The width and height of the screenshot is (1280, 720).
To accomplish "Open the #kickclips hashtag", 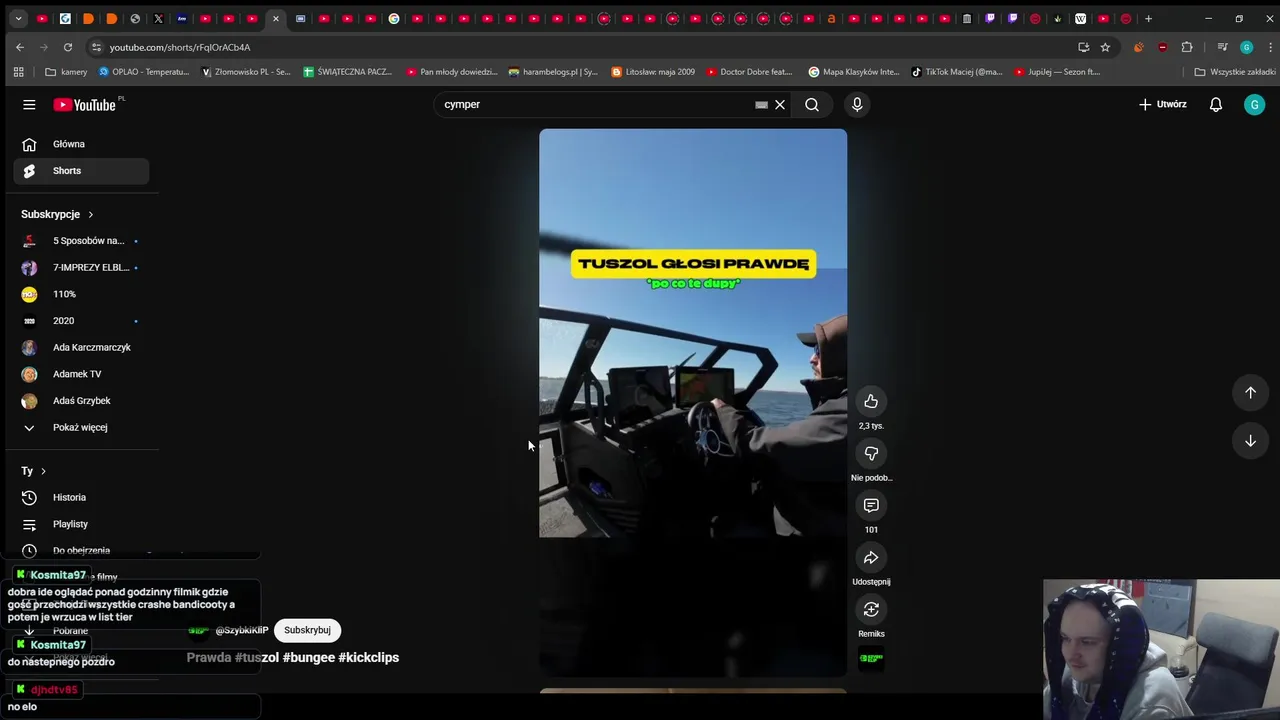I will tap(369, 657).
